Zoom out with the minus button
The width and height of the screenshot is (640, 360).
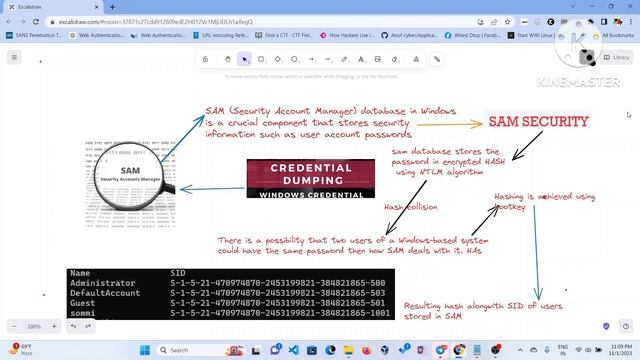click(x=14, y=326)
